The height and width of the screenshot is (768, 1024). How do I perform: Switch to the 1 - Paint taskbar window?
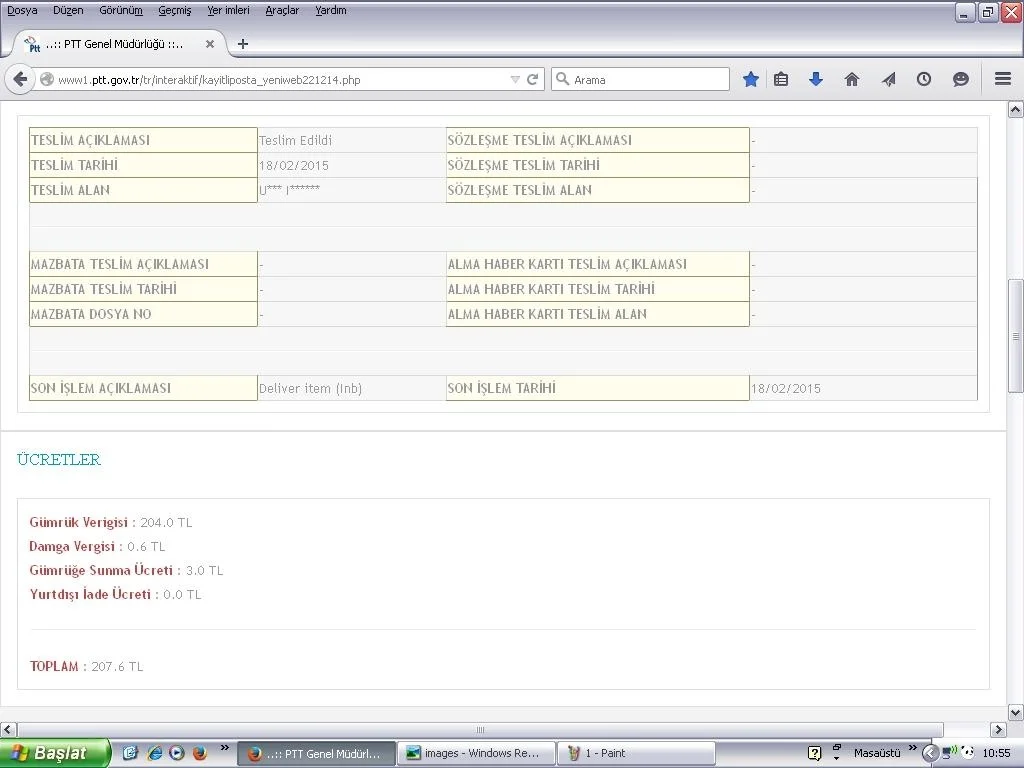(636, 753)
